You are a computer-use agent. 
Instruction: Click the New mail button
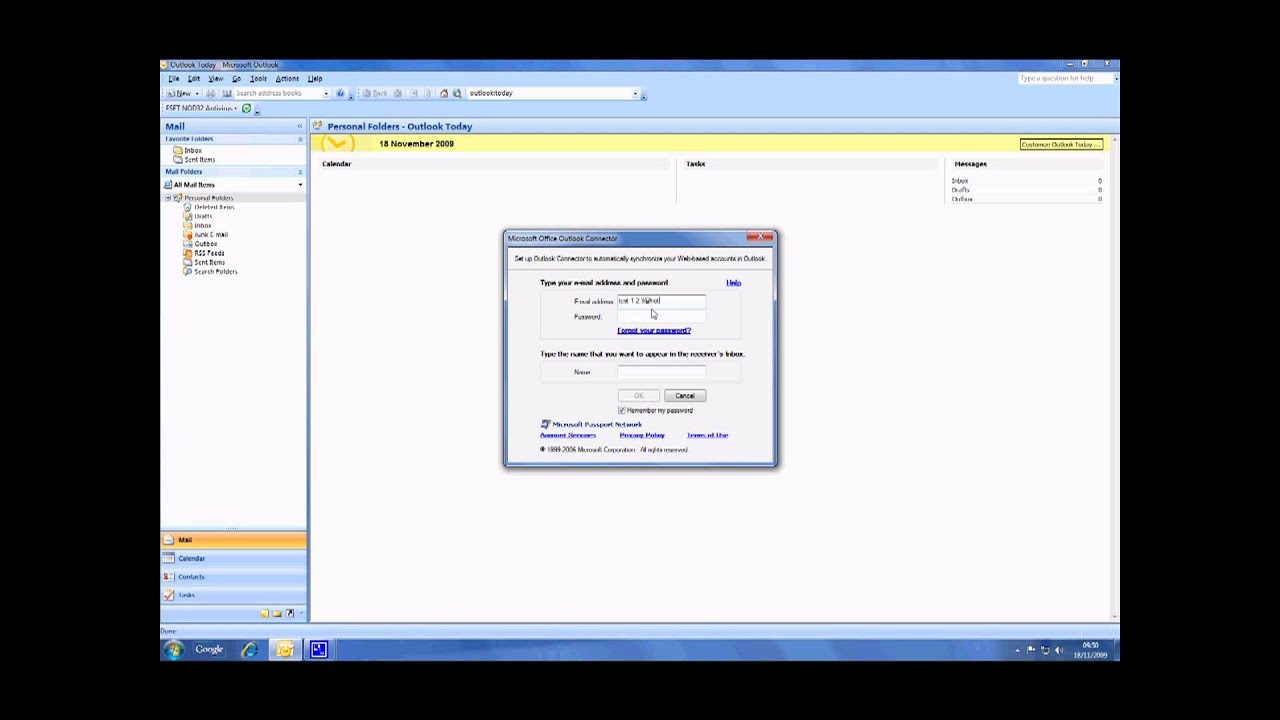[x=177, y=93]
